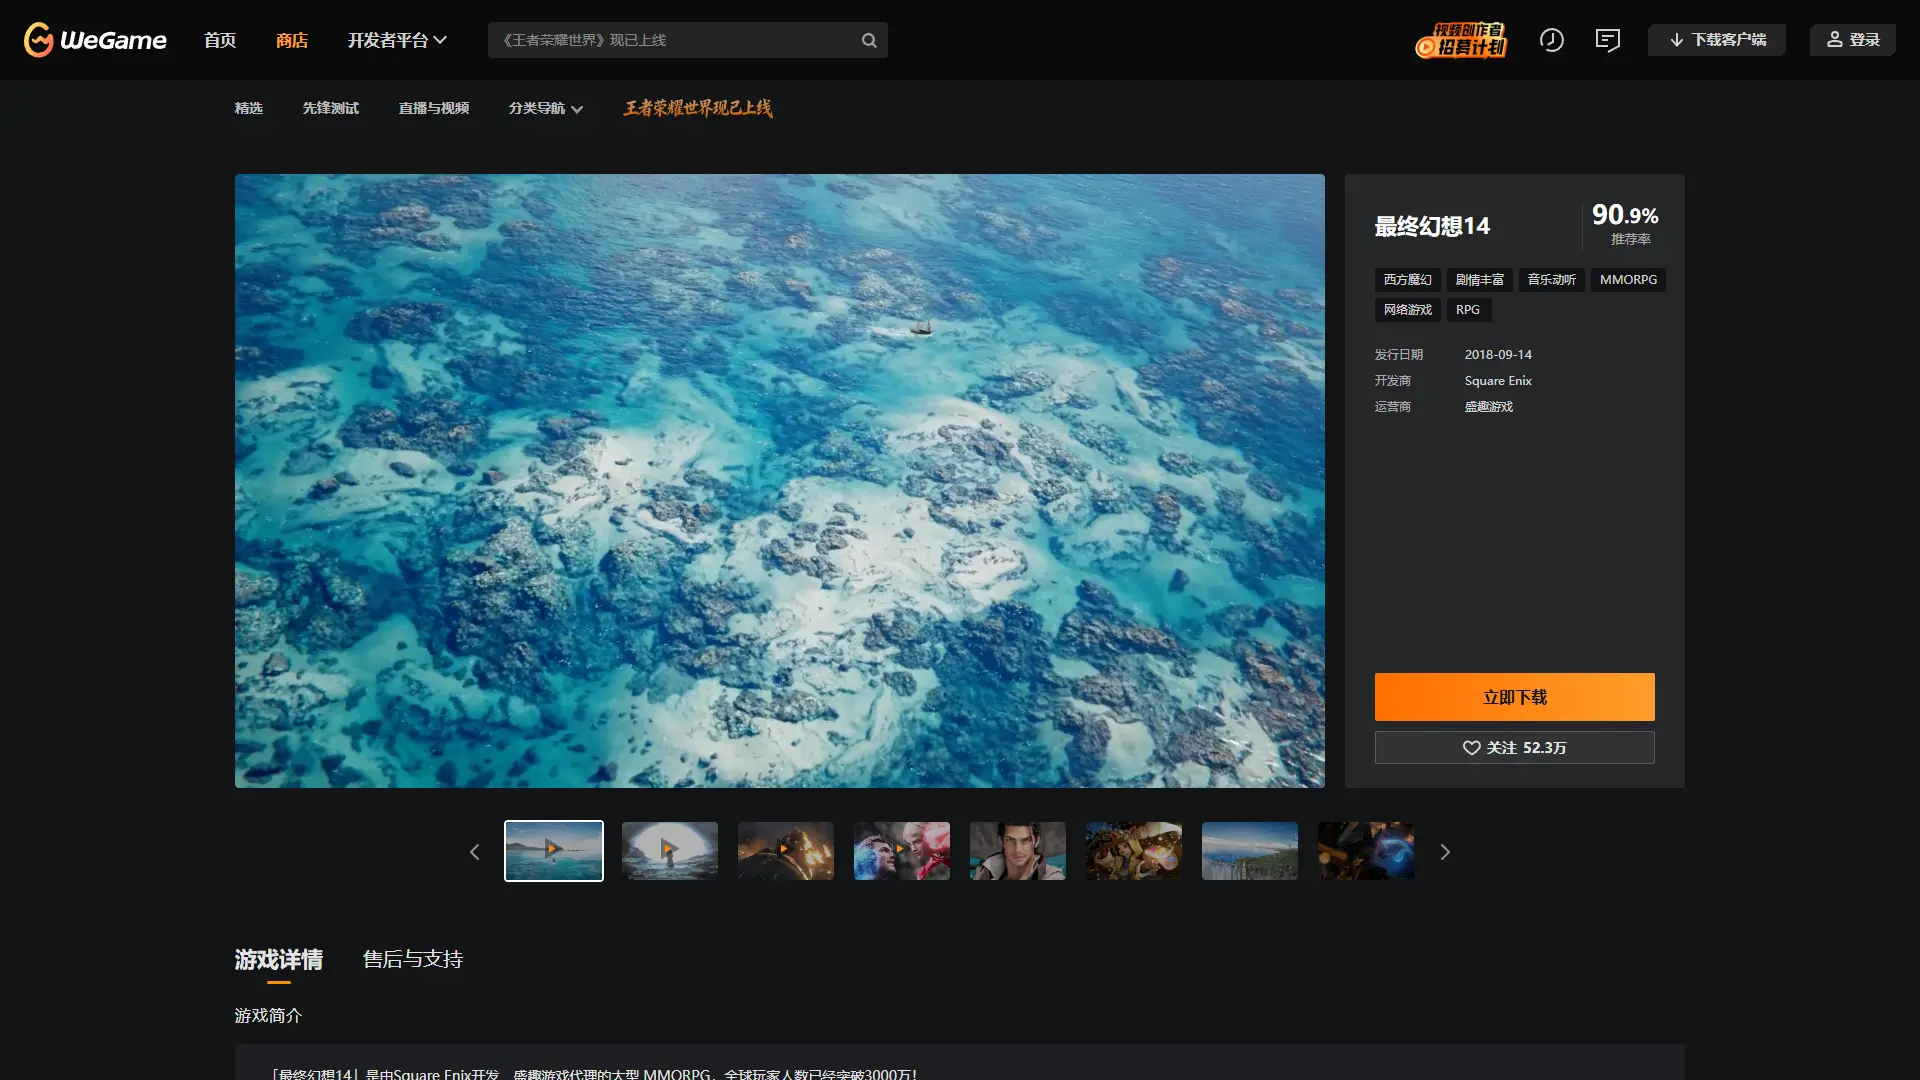Click the search magnifier icon

coord(869,40)
